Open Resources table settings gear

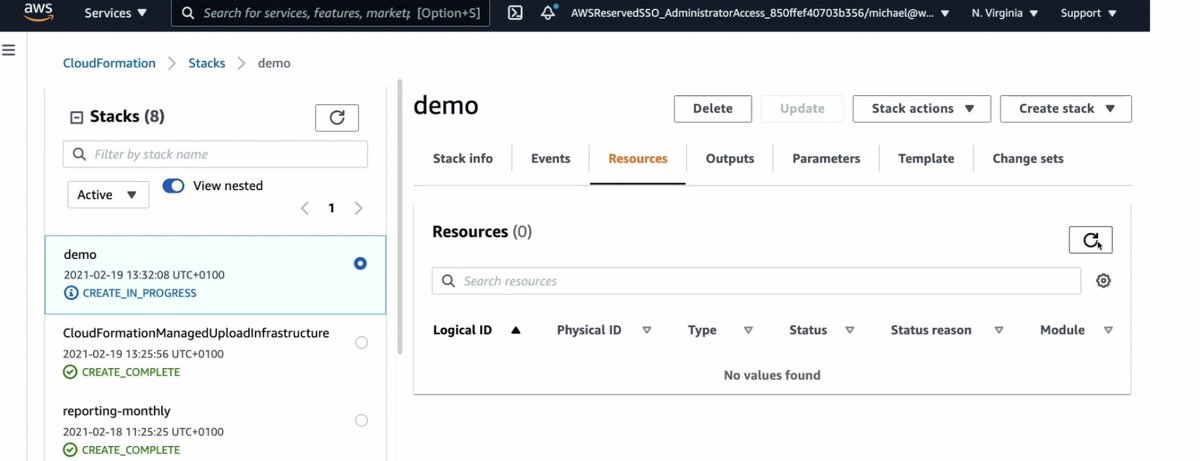point(1104,281)
